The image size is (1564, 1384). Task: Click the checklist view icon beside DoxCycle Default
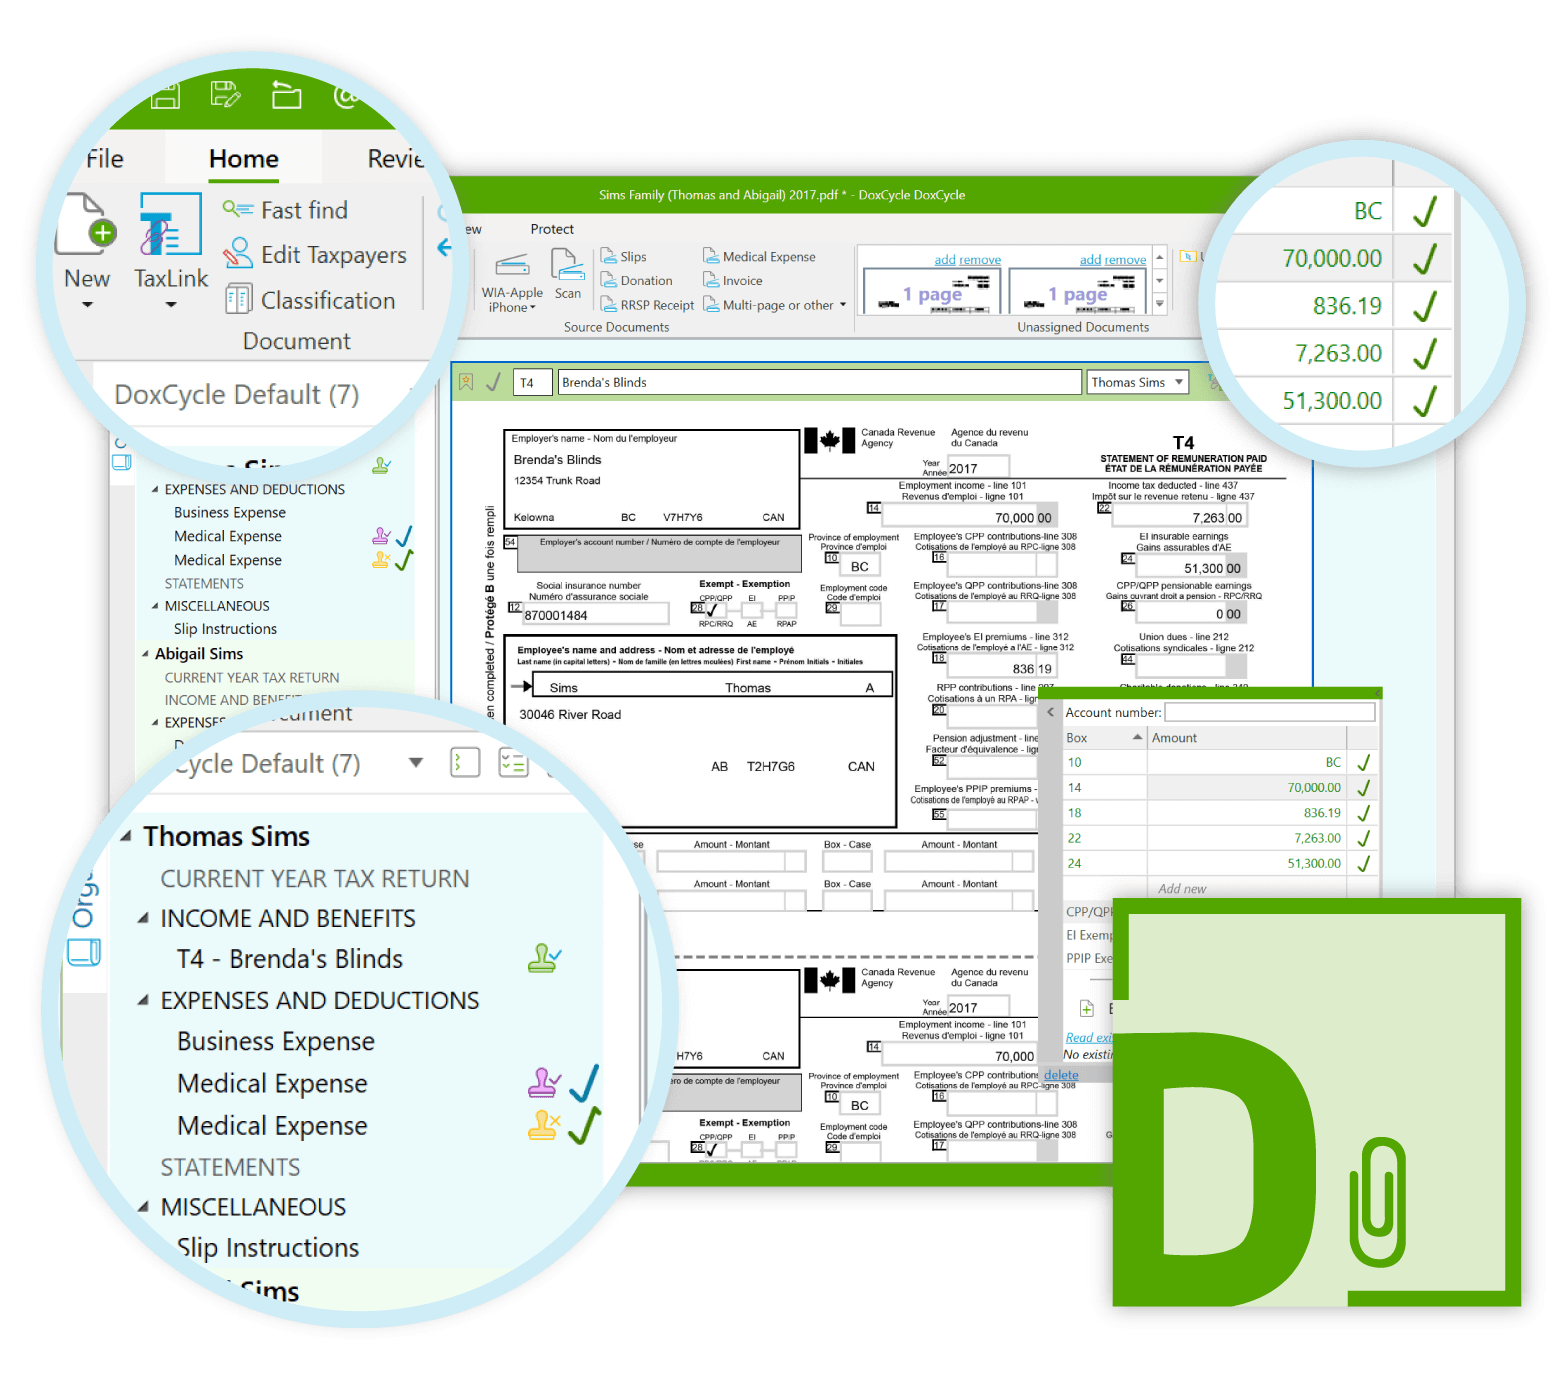pos(513,763)
